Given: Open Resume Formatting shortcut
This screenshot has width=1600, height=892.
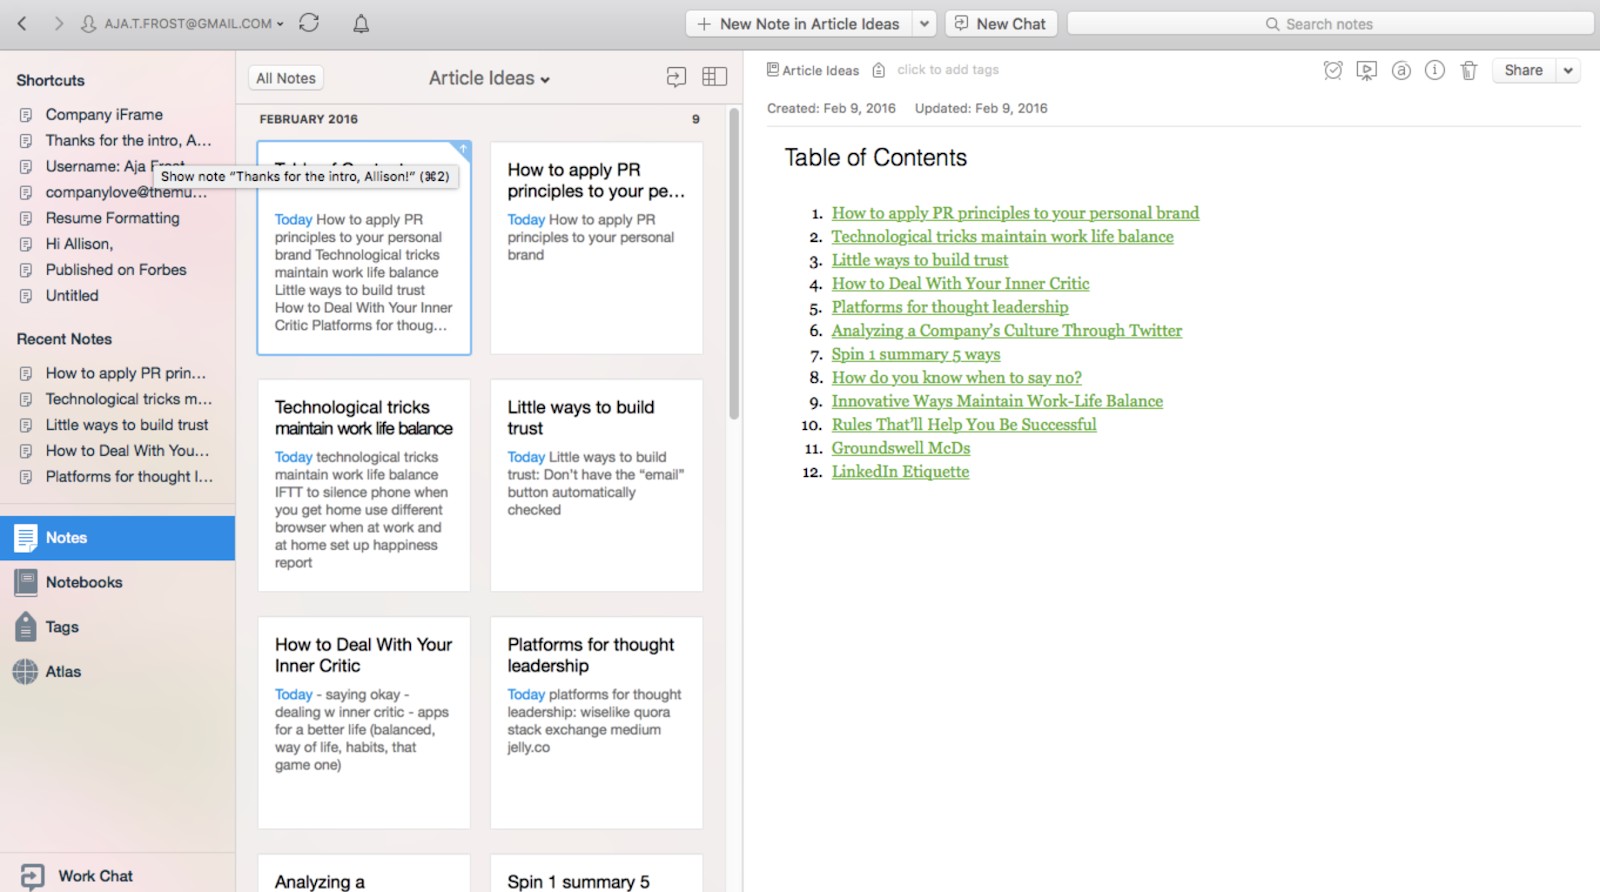Looking at the screenshot, I should [112, 218].
